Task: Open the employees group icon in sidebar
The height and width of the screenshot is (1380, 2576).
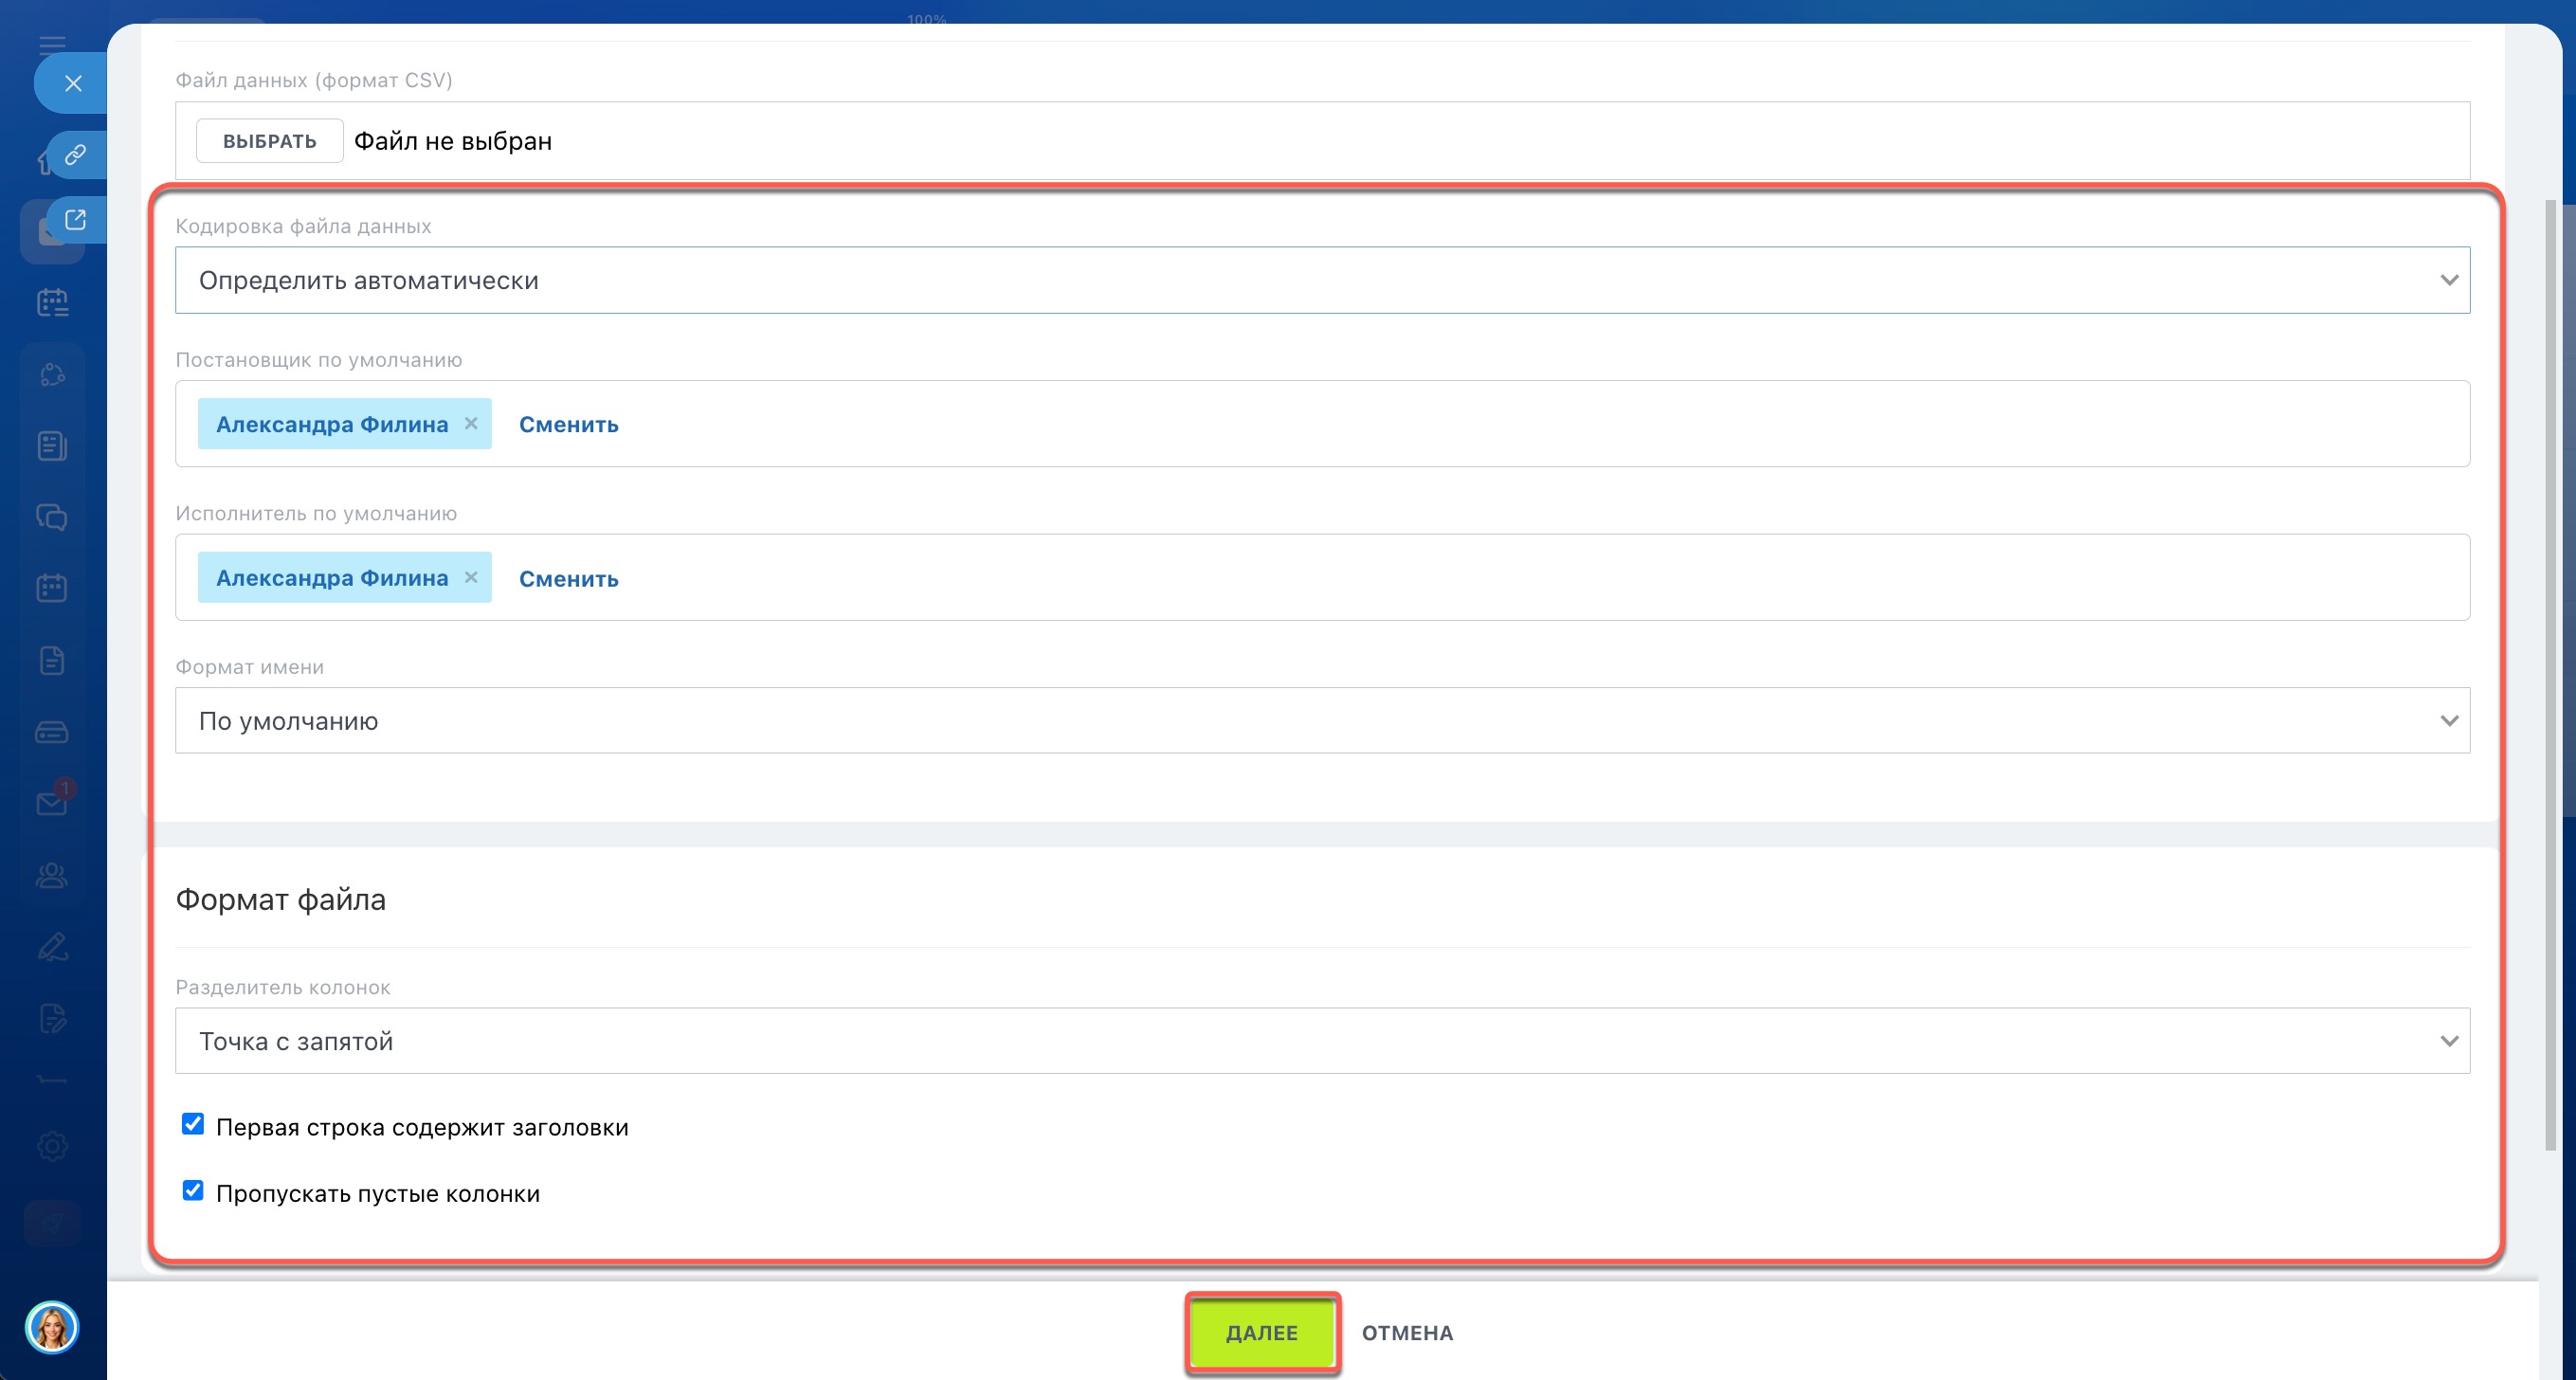Action: tap(52, 875)
